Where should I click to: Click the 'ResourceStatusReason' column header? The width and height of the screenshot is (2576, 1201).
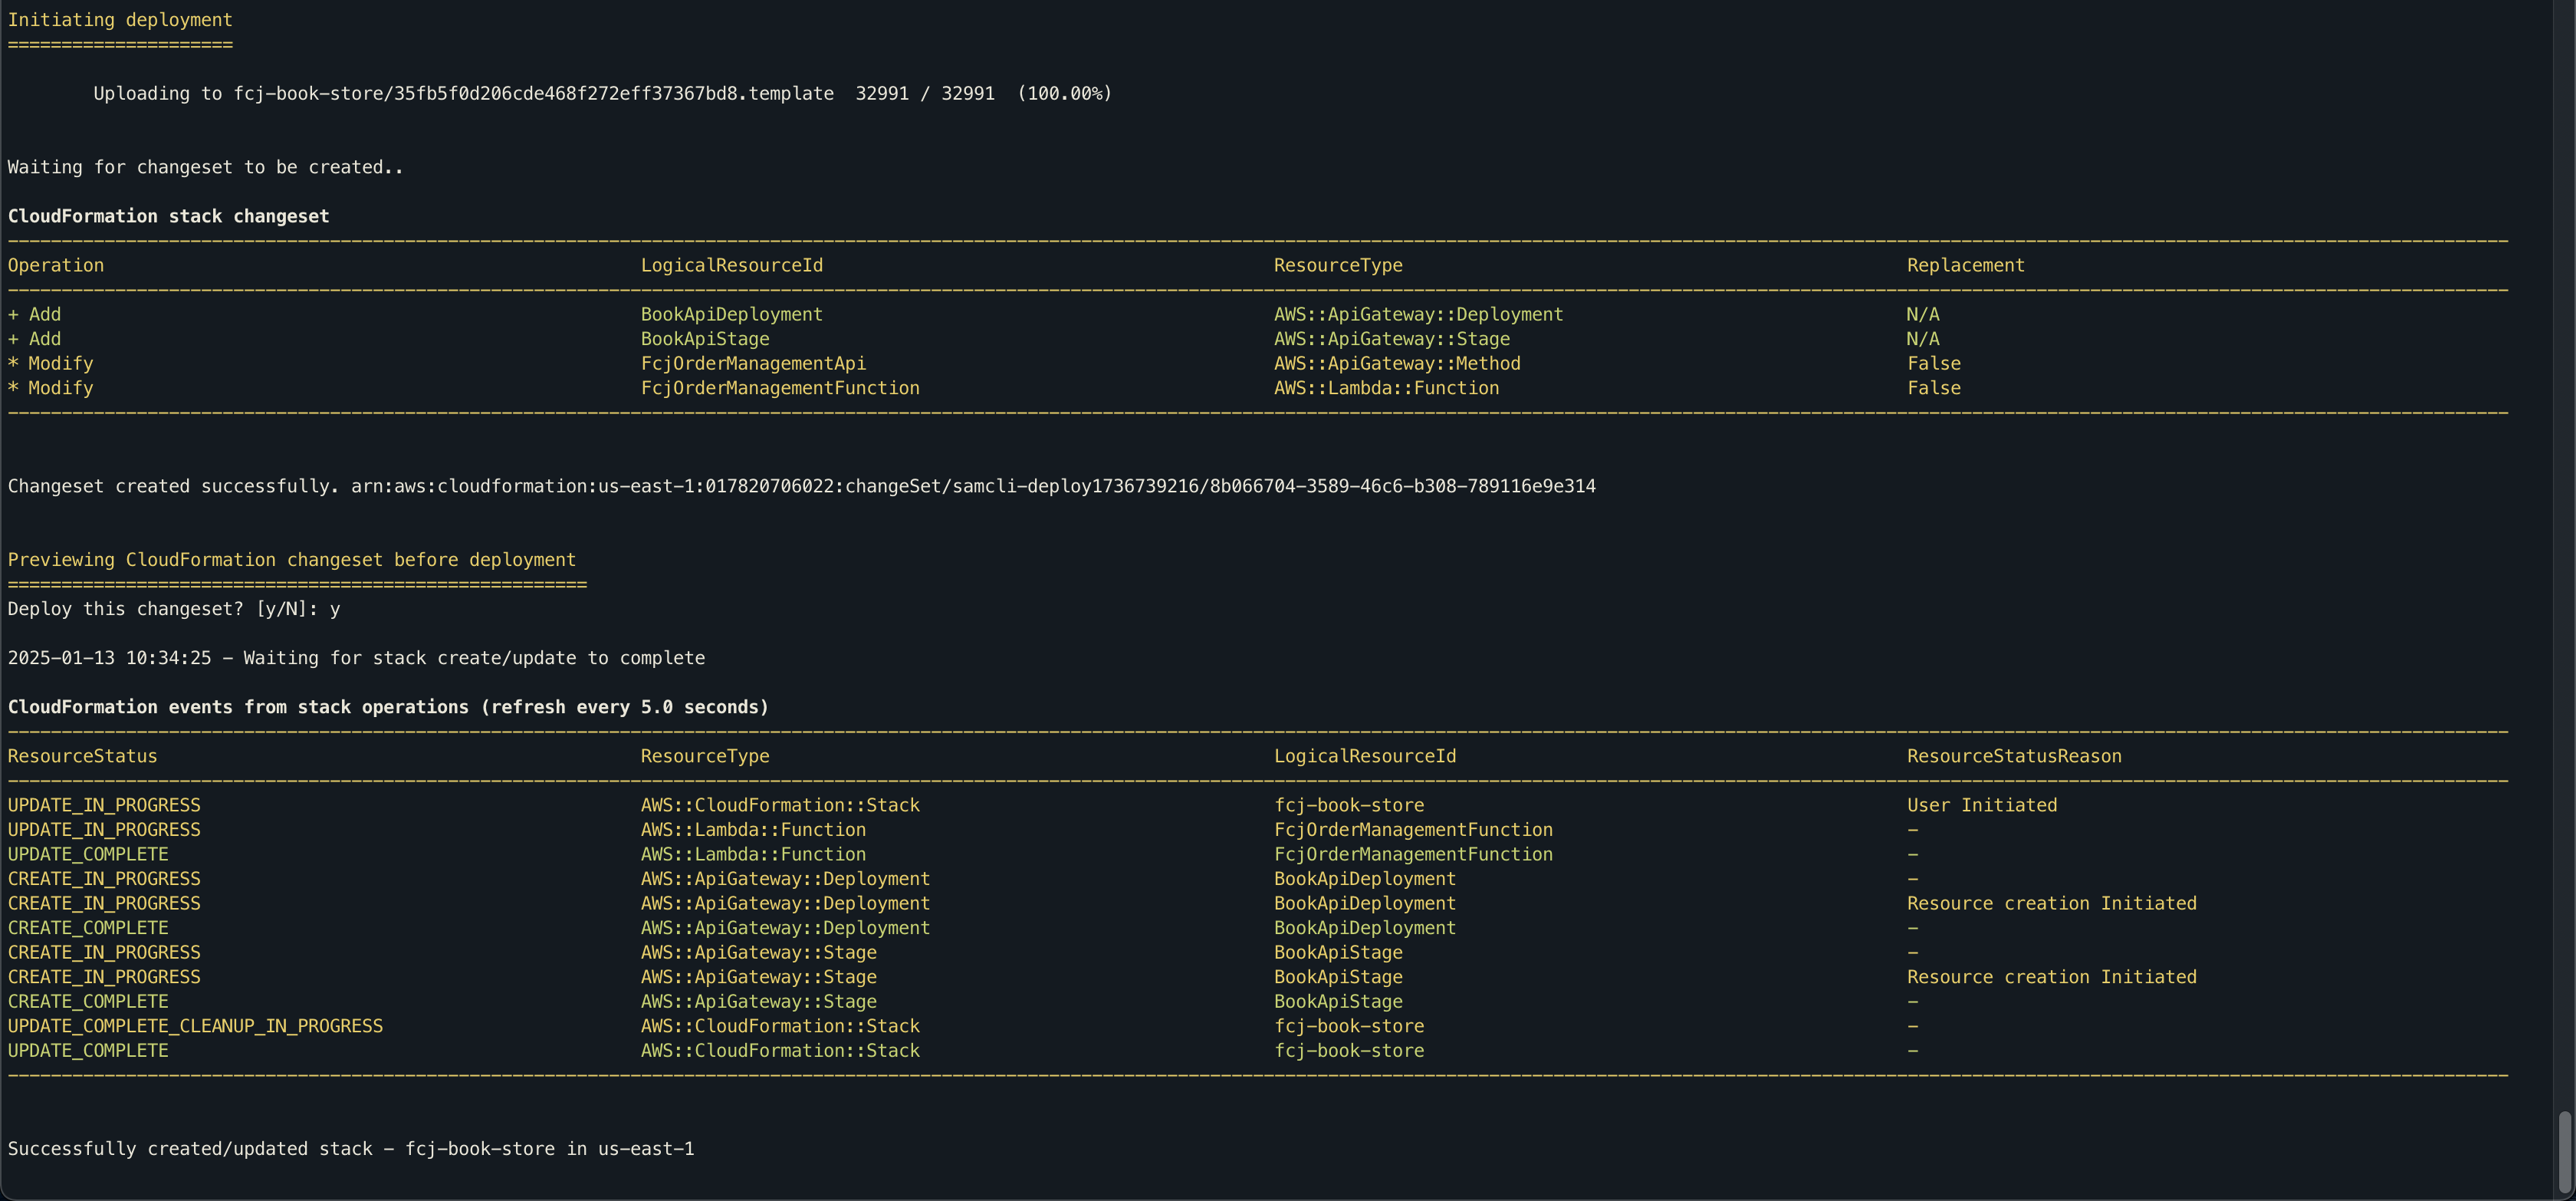(x=2014, y=756)
